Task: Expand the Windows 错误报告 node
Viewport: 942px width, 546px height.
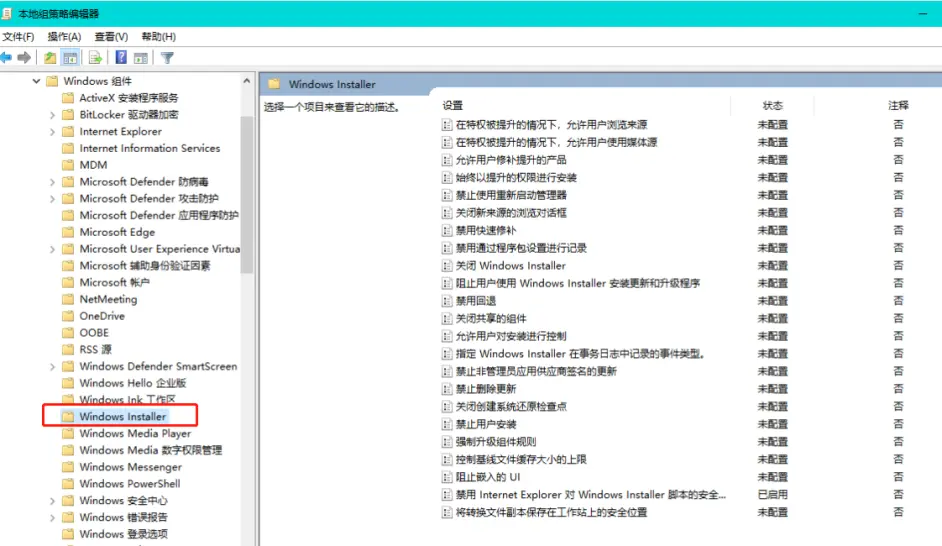Action: click(x=52, y=518)
